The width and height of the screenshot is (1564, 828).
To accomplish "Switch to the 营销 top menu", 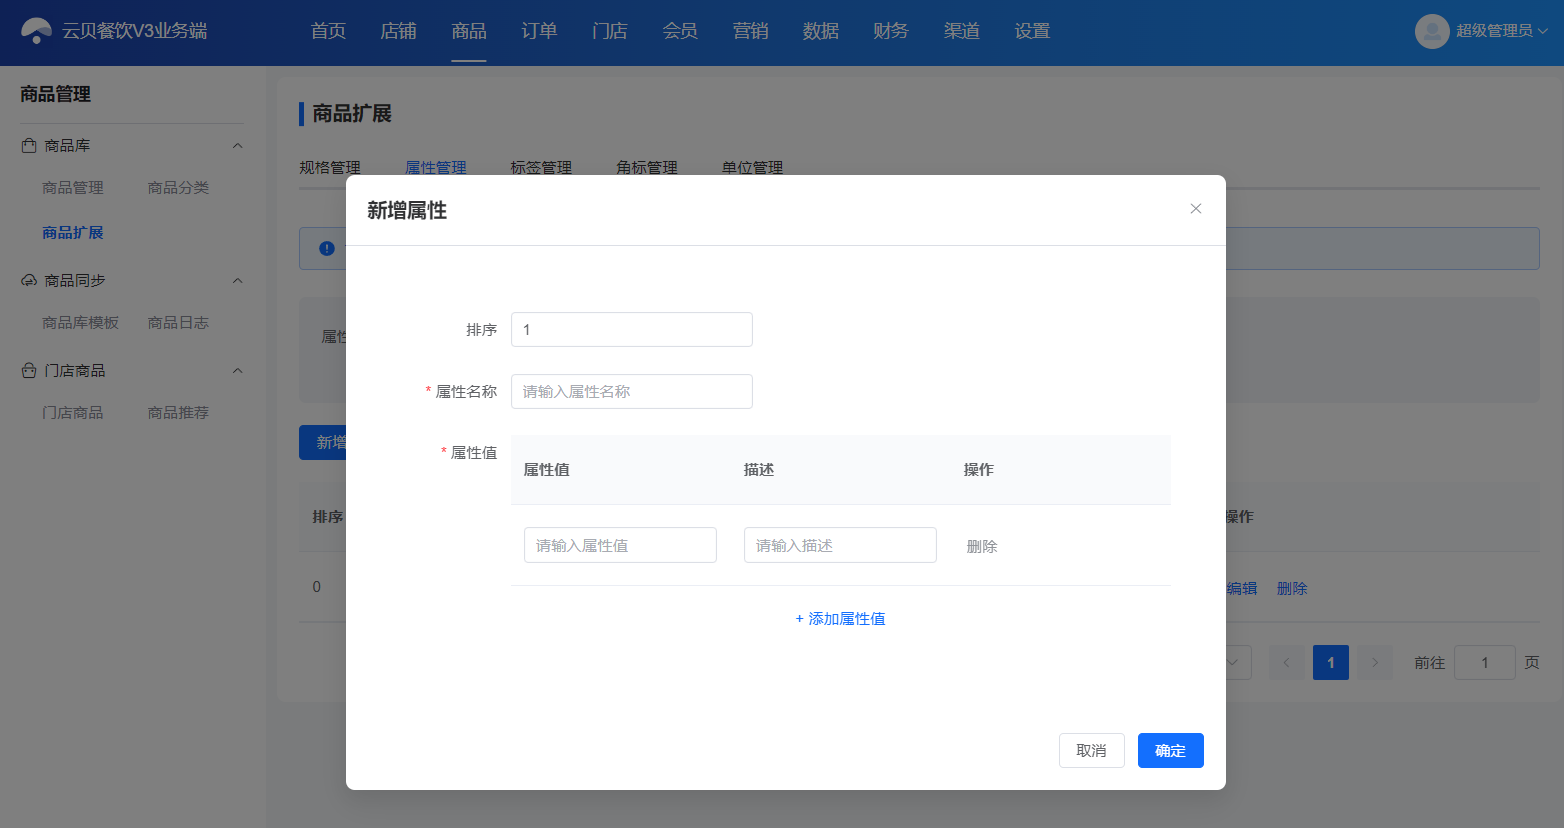I will tap(750, 31).
